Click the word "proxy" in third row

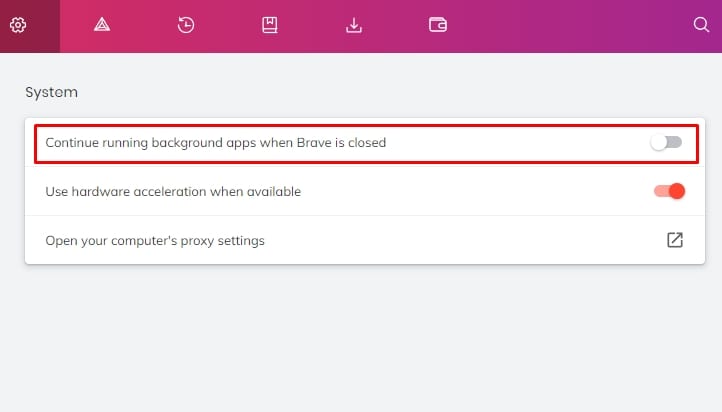tap(197, 241)
